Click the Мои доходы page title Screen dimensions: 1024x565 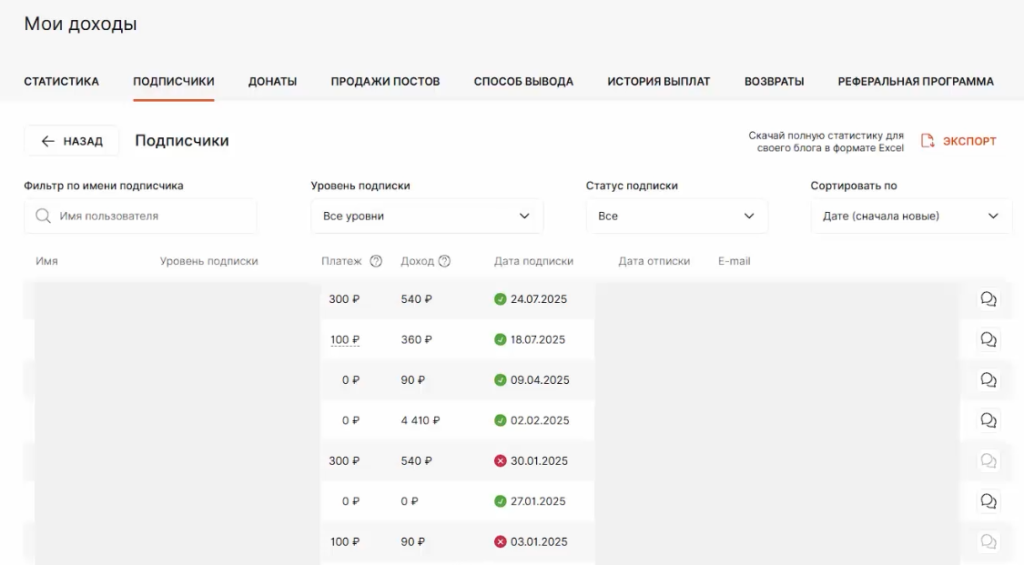pos(80,24)
